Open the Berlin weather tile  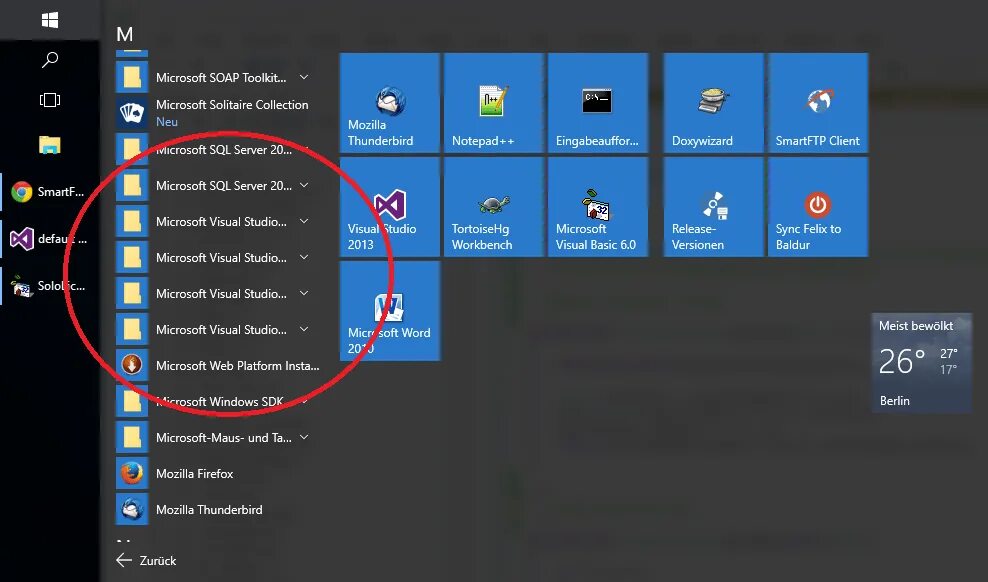click(x=921, y=363)
